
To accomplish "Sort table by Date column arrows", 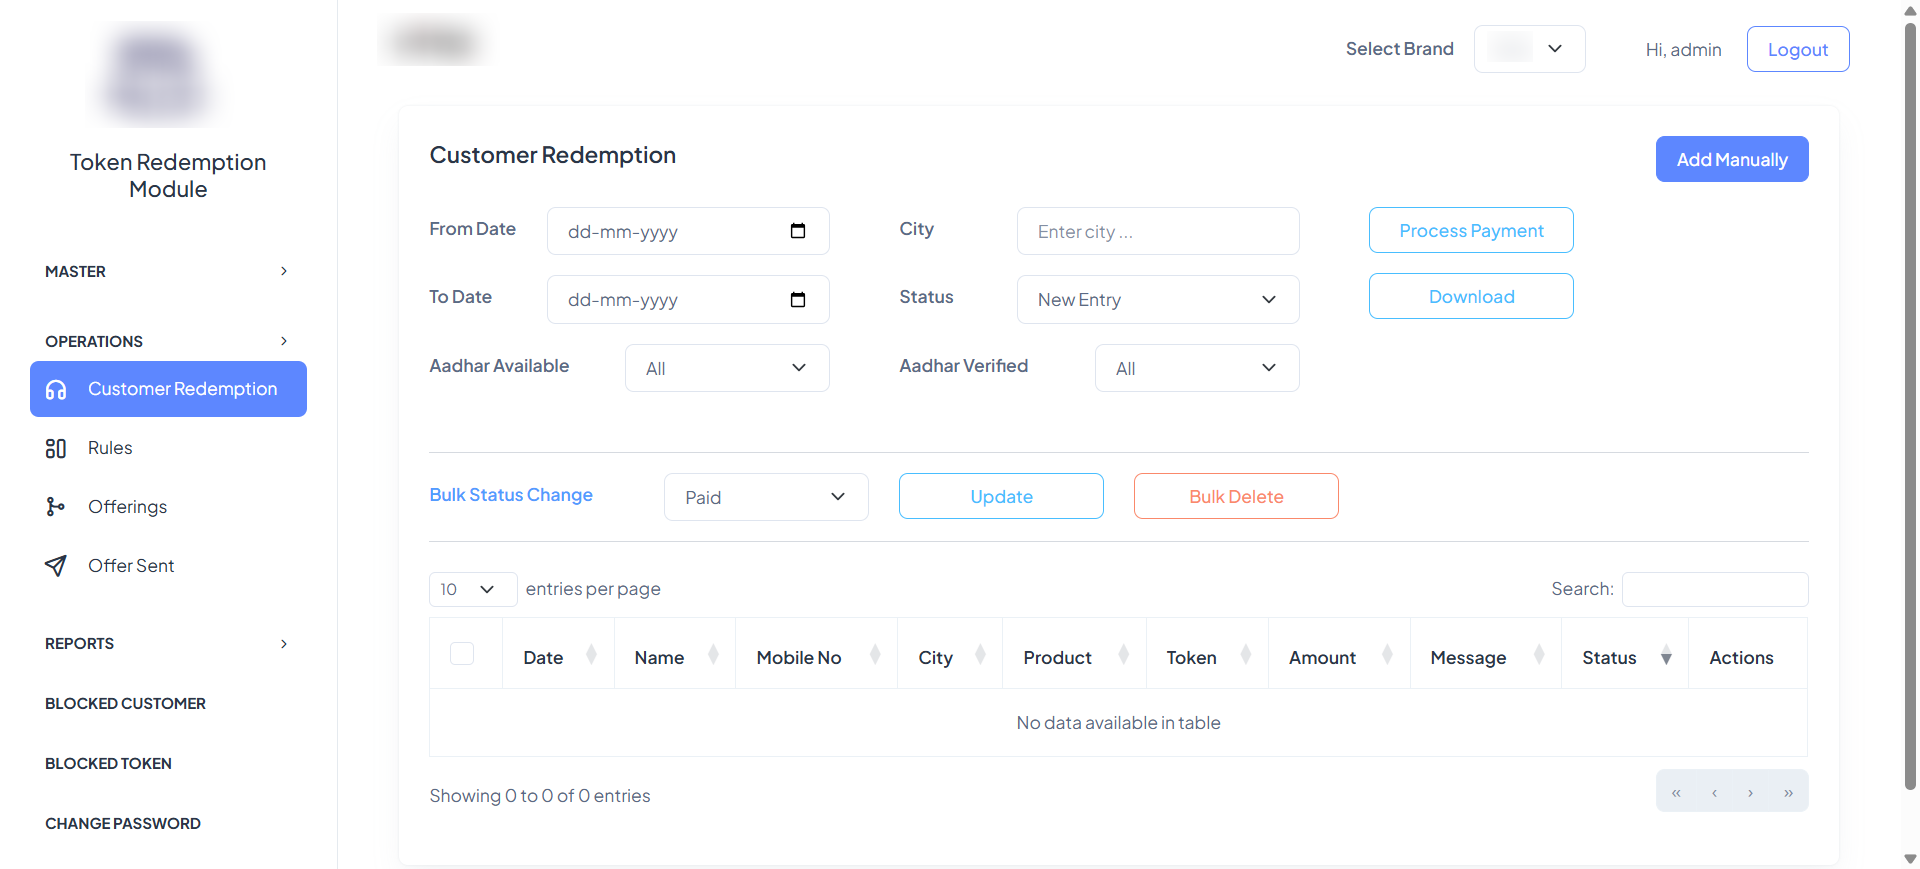I will click(591, 655).
